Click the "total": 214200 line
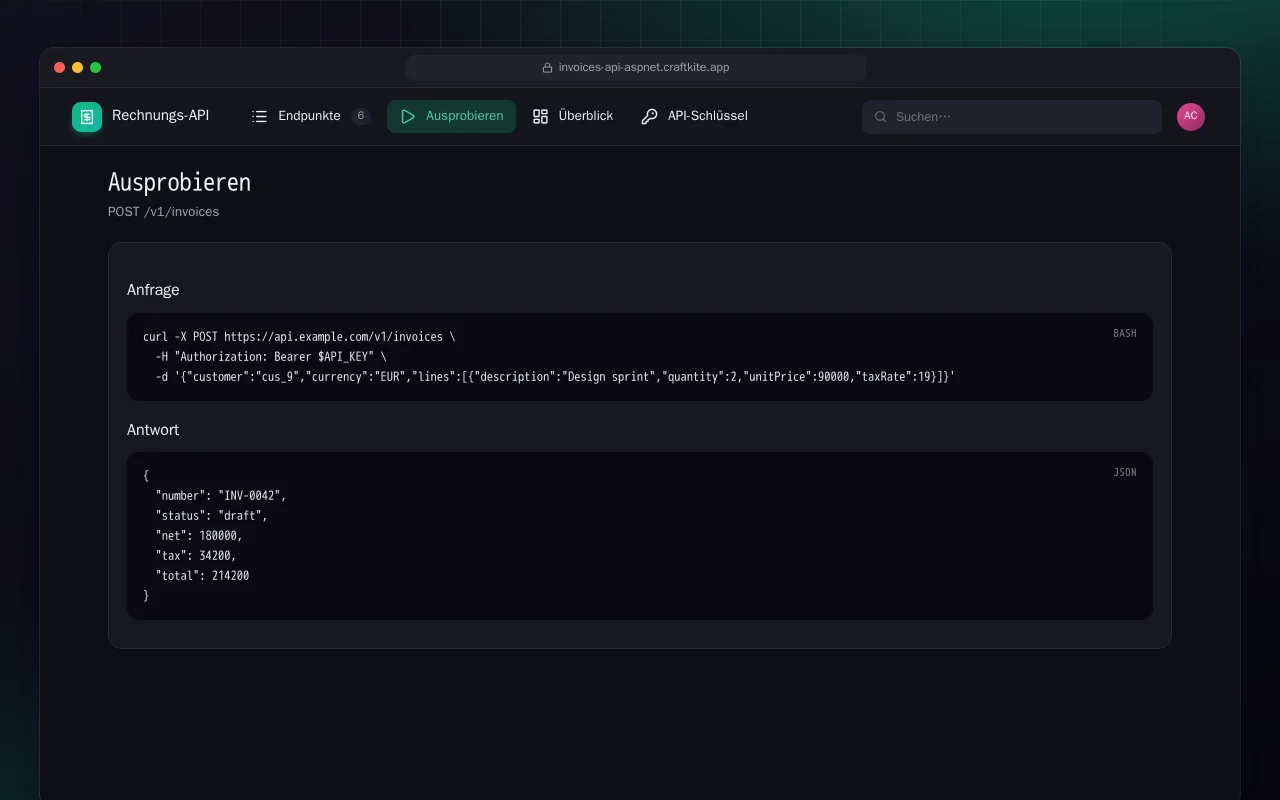 point(202,576)
